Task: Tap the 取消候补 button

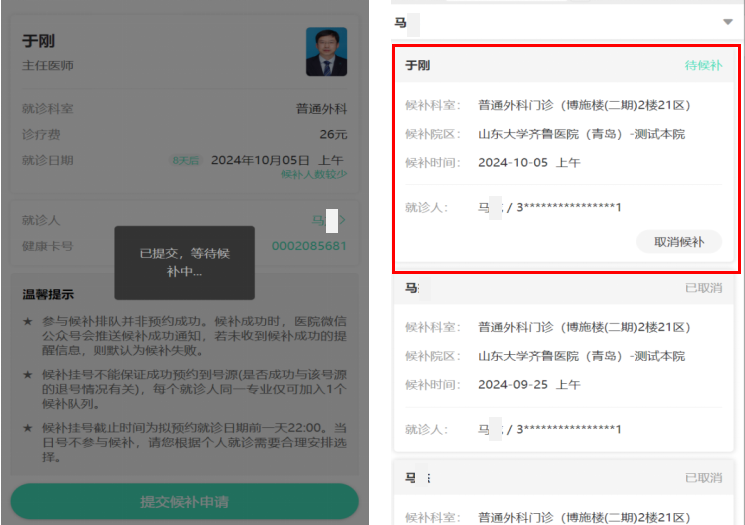Action: pos(678,242)
